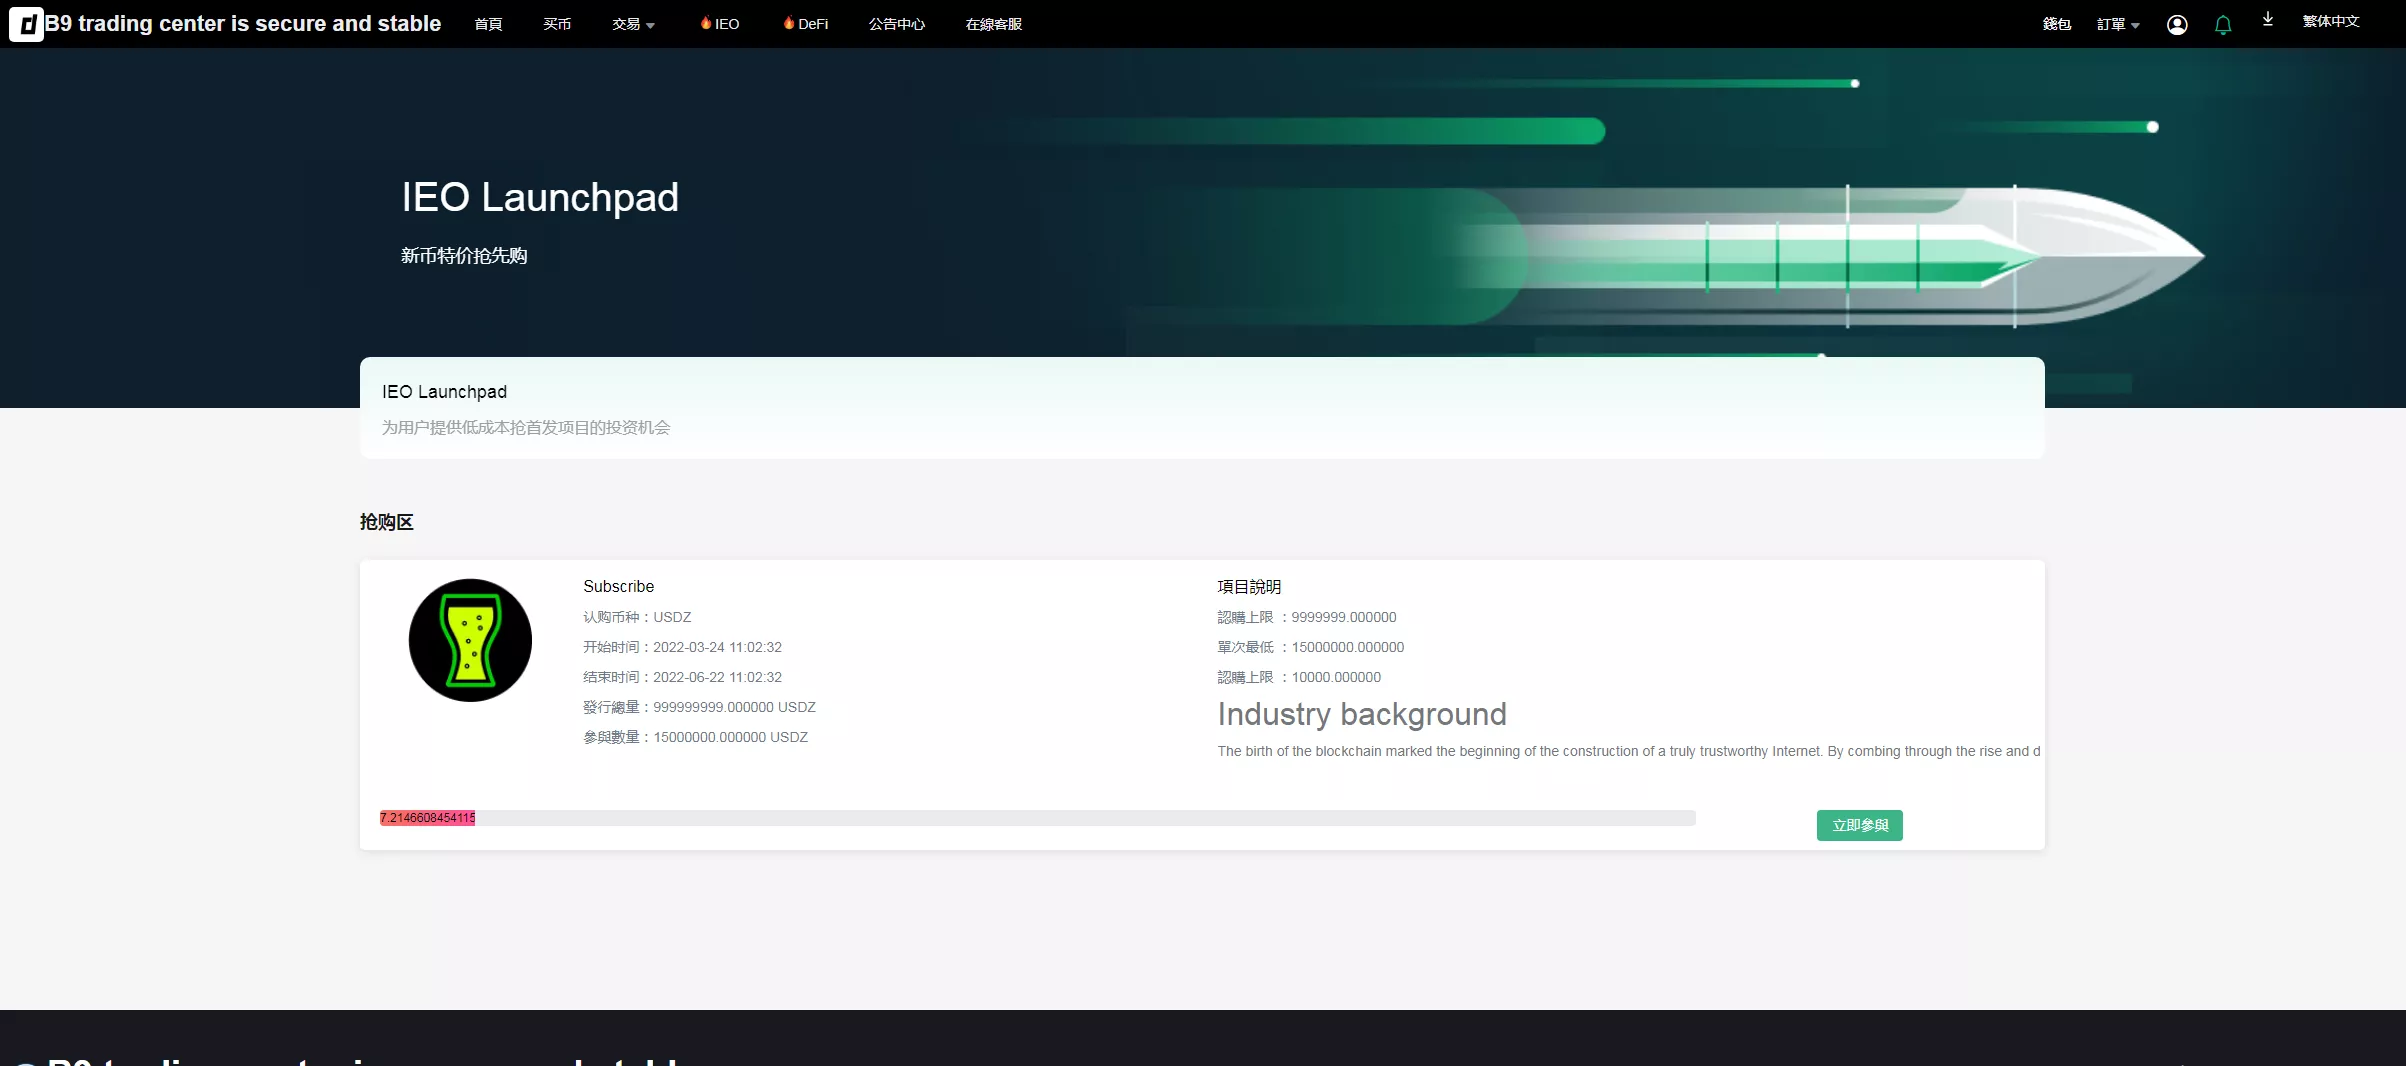Open the 买币 buy coins menu item
The image size is (2406, 1066).
tap(557, 24)
